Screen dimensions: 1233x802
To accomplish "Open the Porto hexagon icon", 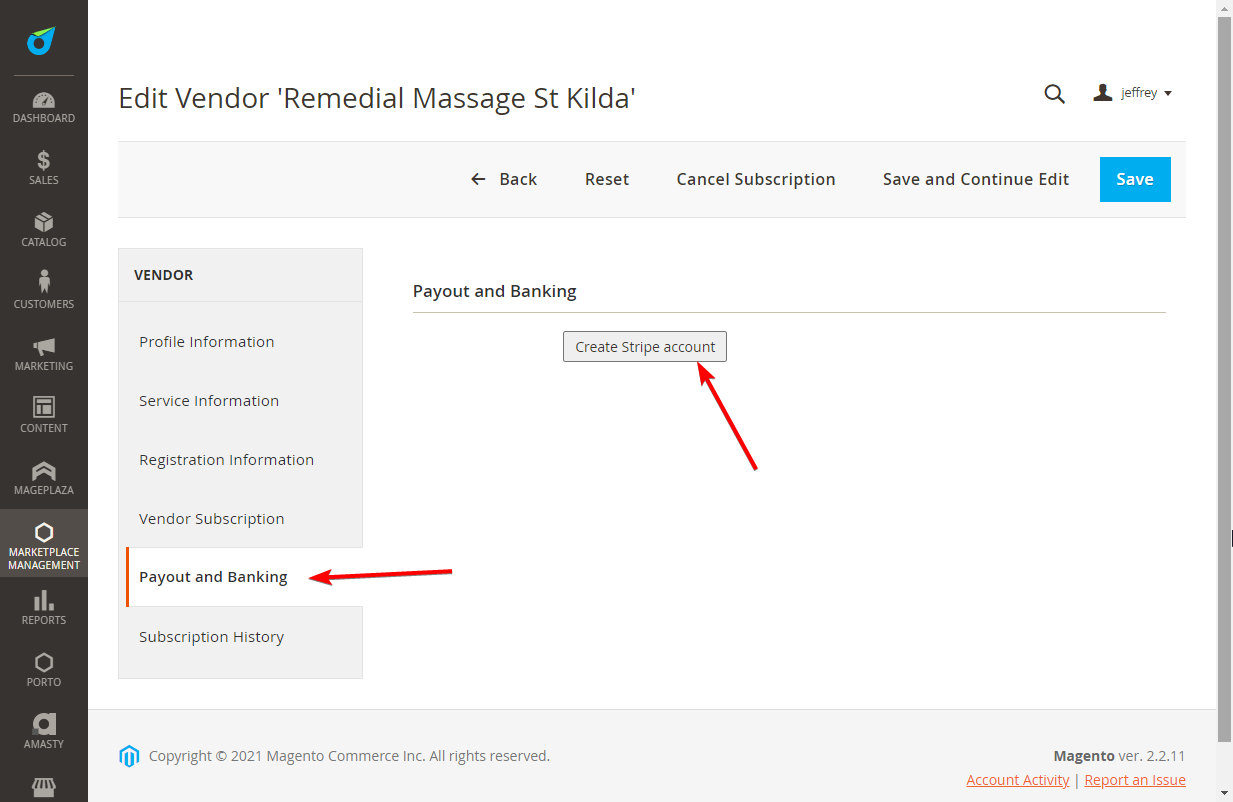I will tap(44, 662).
